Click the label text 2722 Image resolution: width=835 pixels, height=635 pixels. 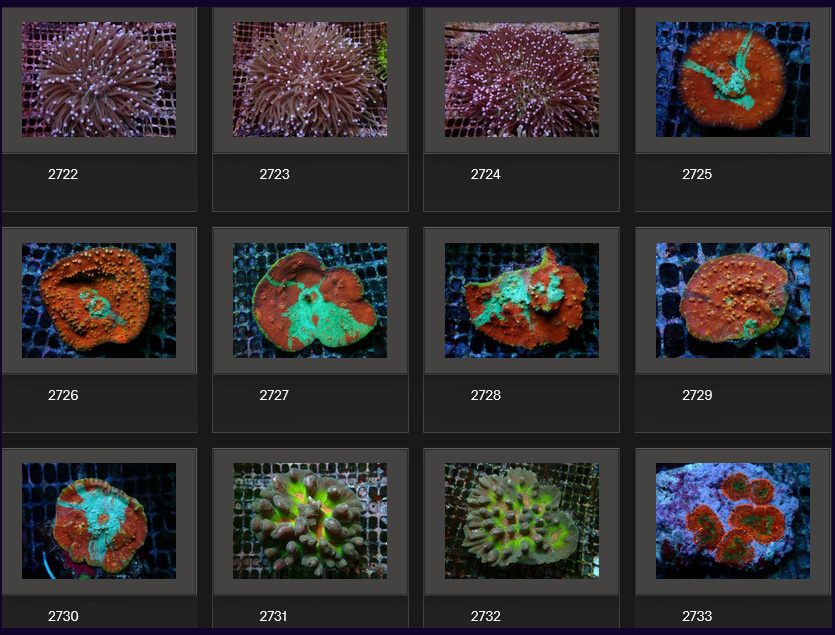click(x=63, y=174)
